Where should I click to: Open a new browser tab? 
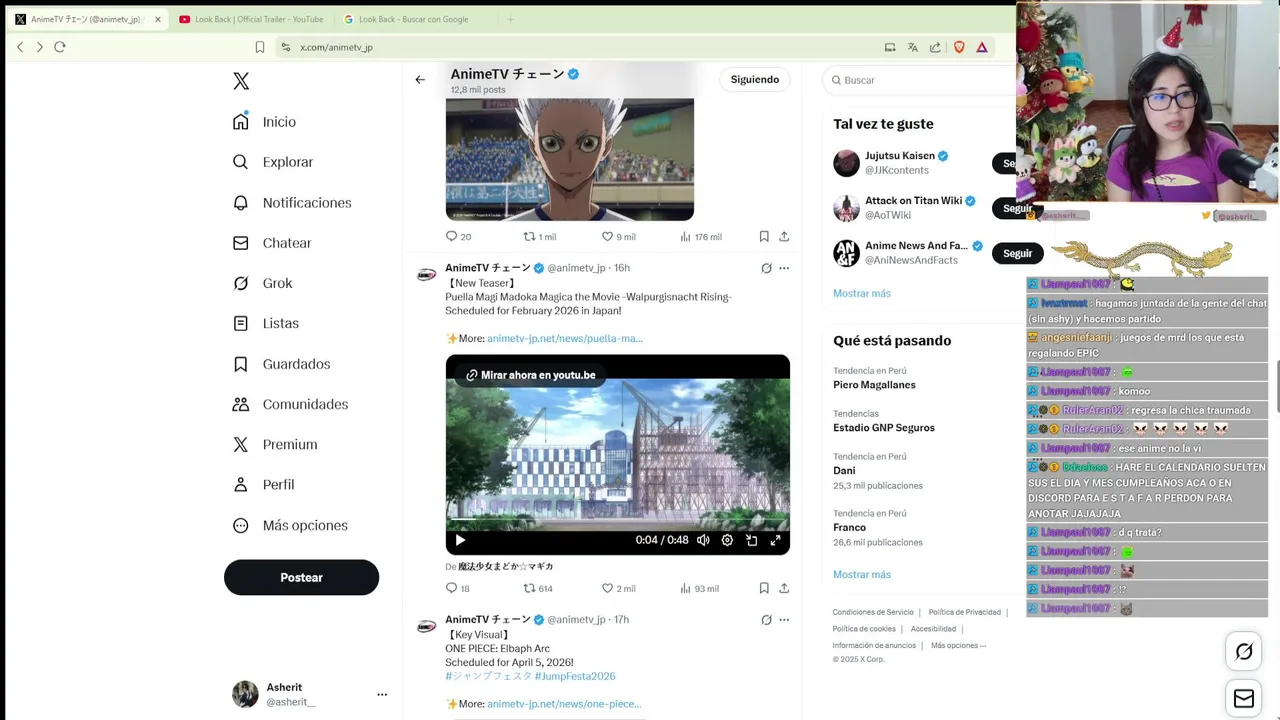click(x=510, y=19)
